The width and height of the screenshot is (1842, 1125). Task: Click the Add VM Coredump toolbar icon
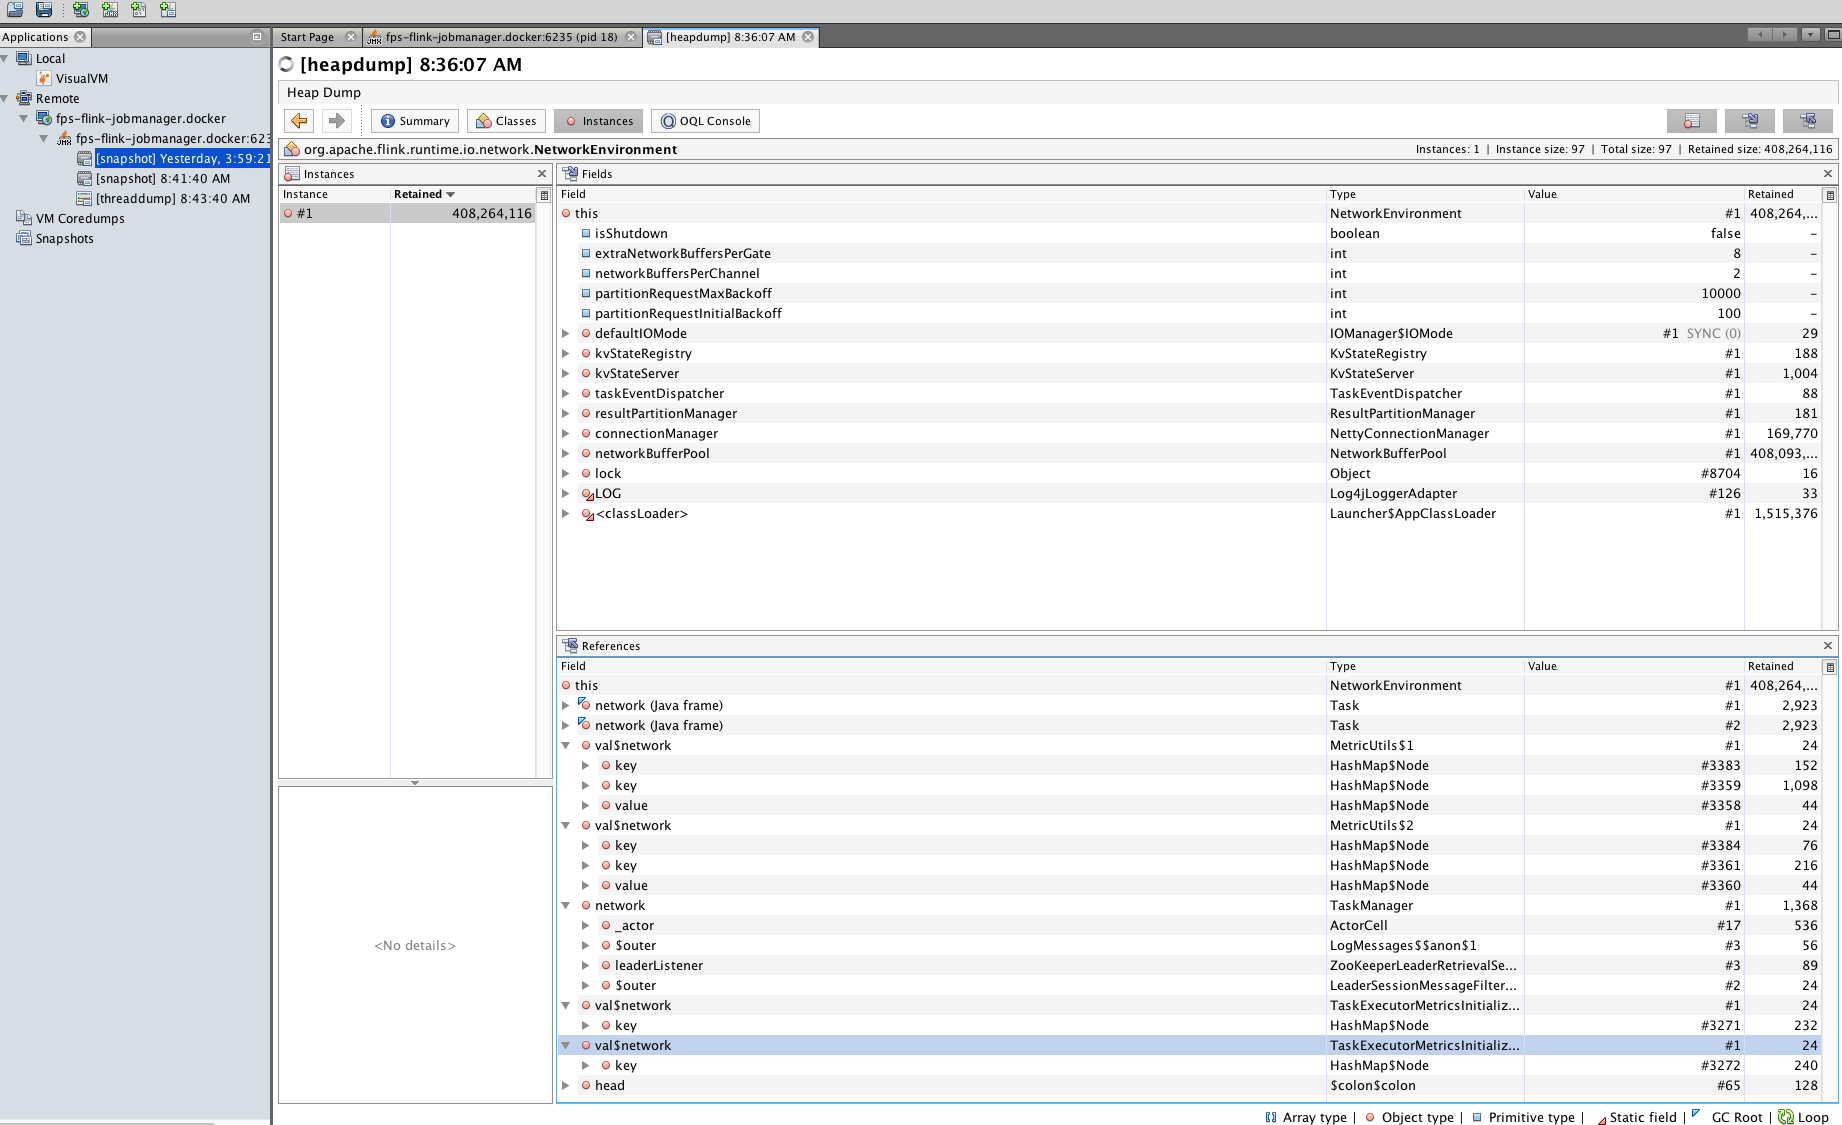tap(139, 9)
